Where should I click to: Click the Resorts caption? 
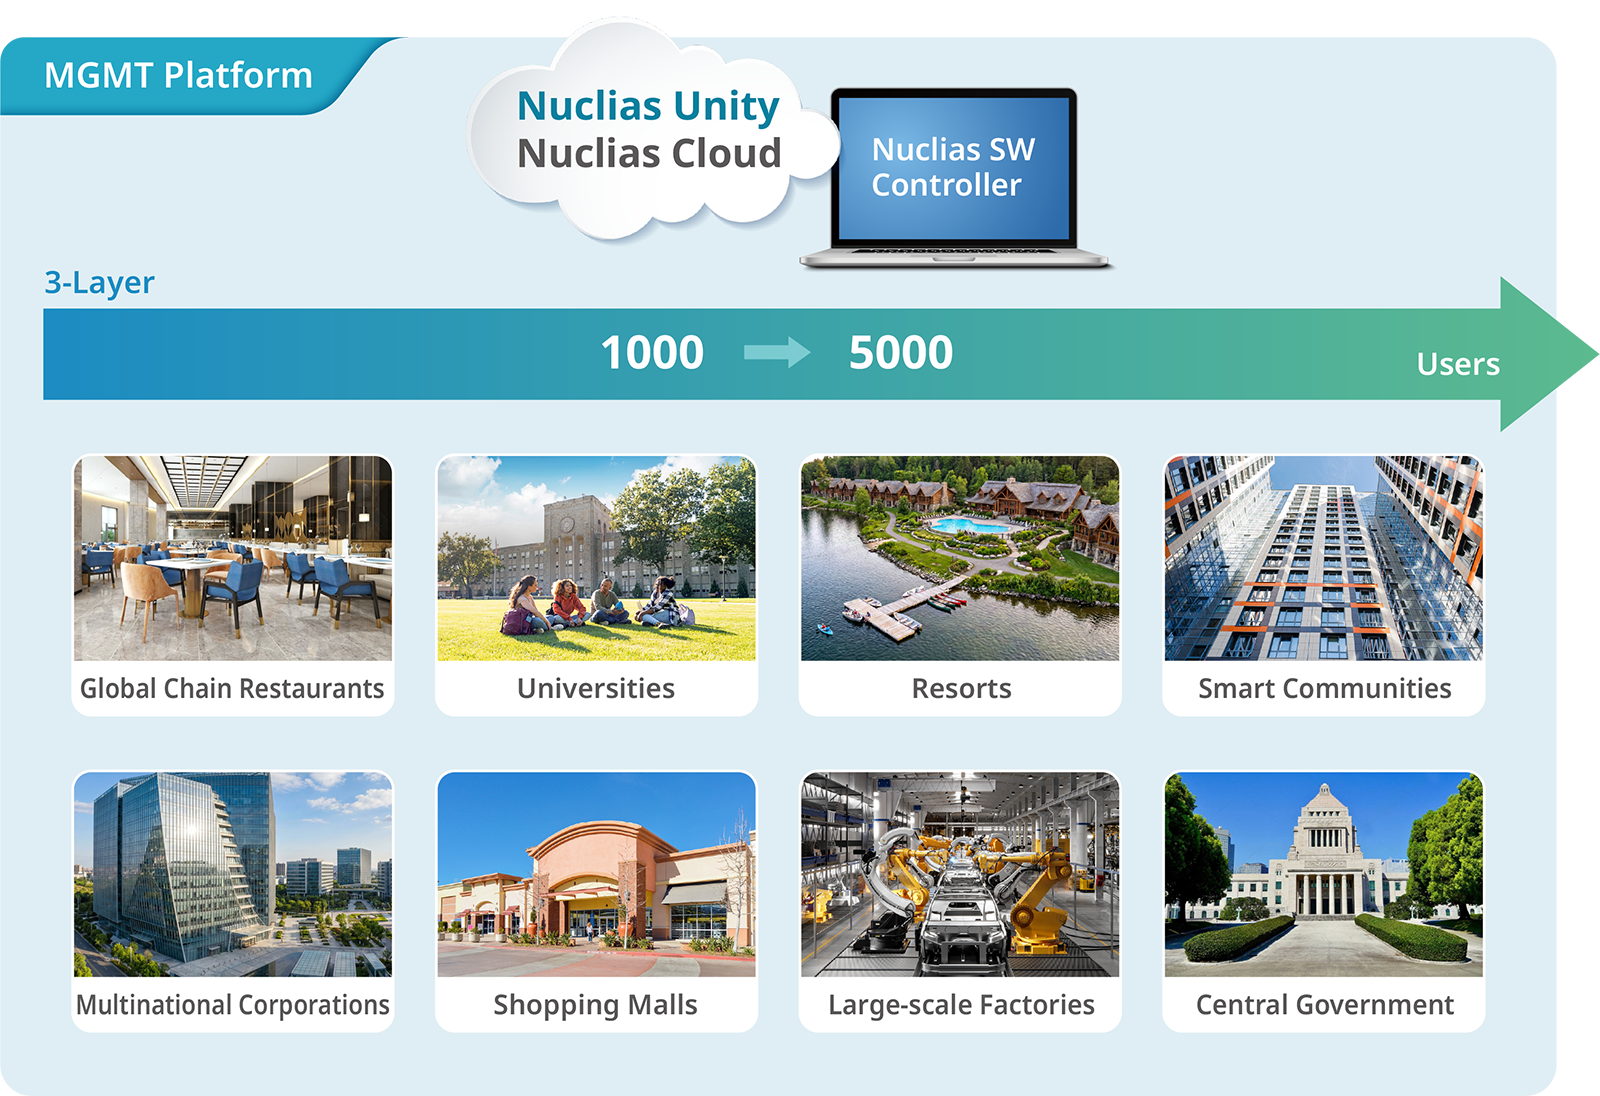(961, 689)
